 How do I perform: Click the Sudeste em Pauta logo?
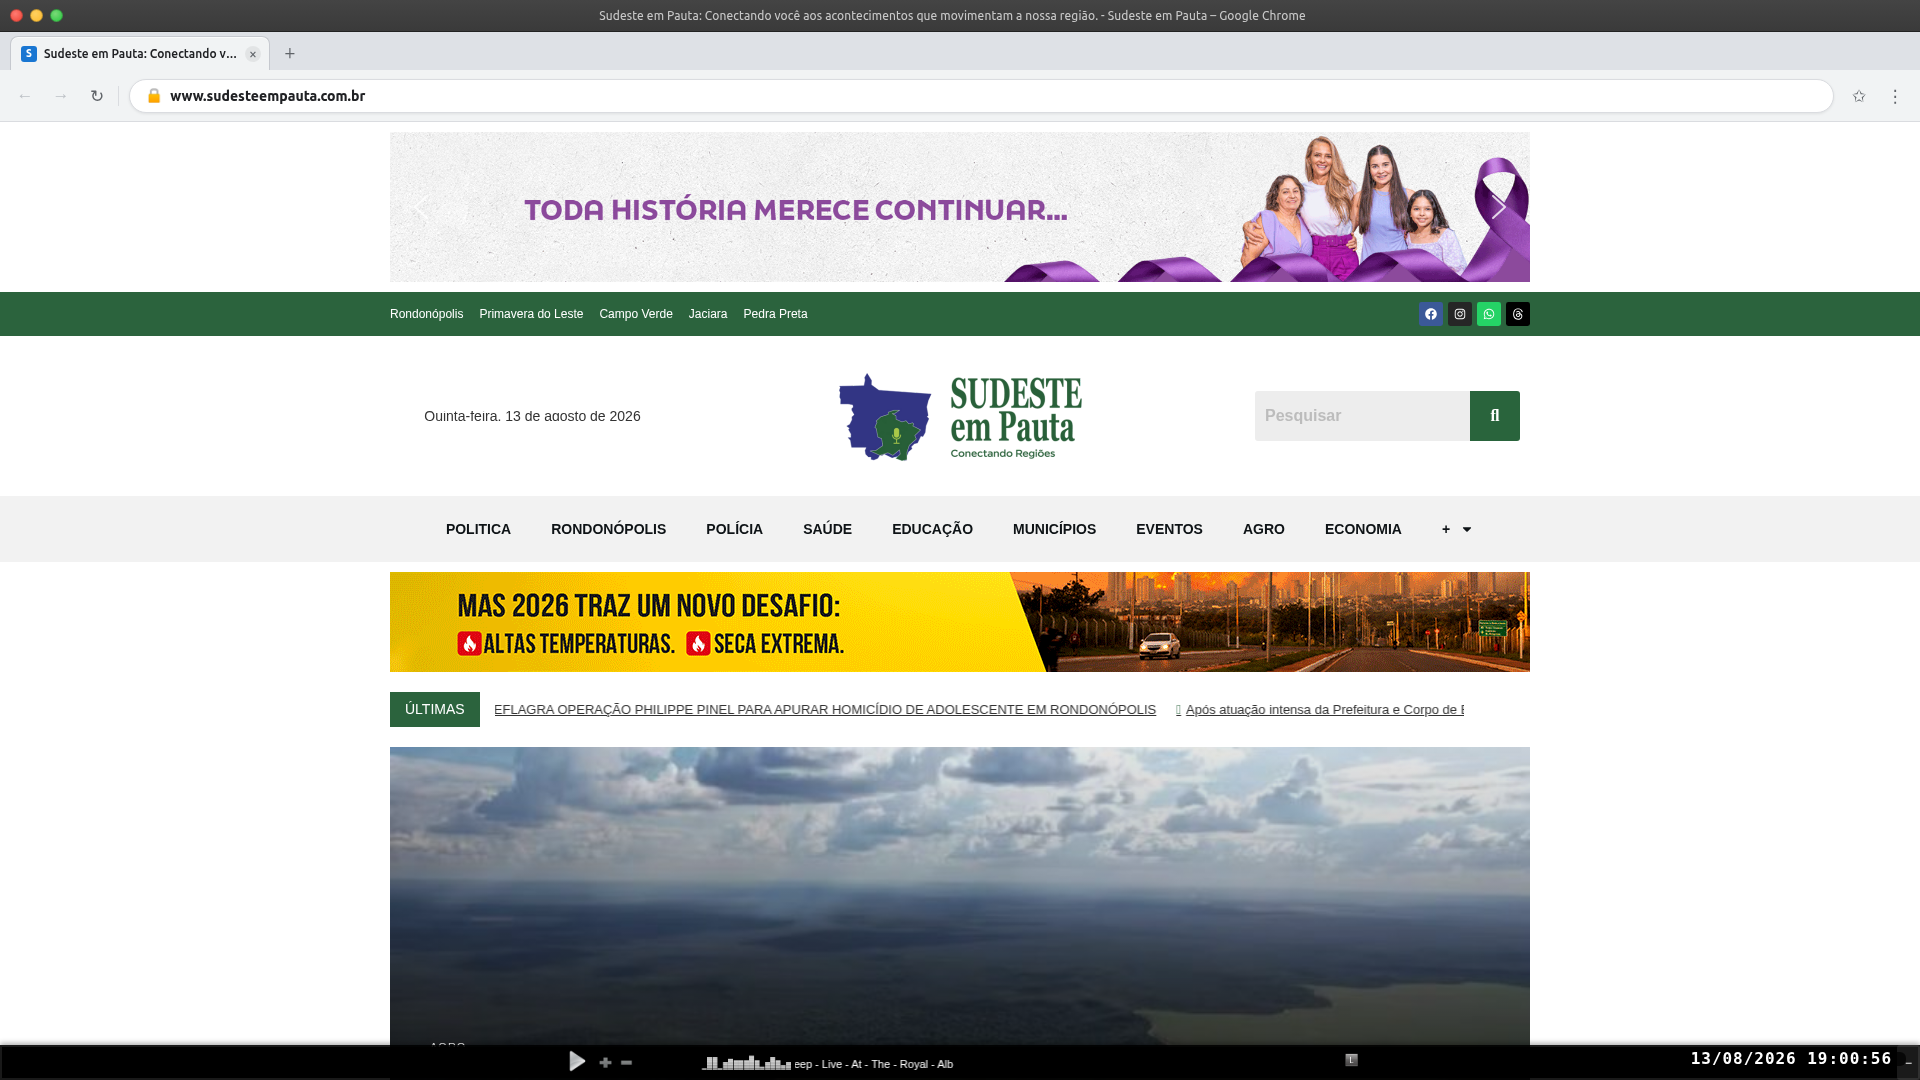point(960,416)
